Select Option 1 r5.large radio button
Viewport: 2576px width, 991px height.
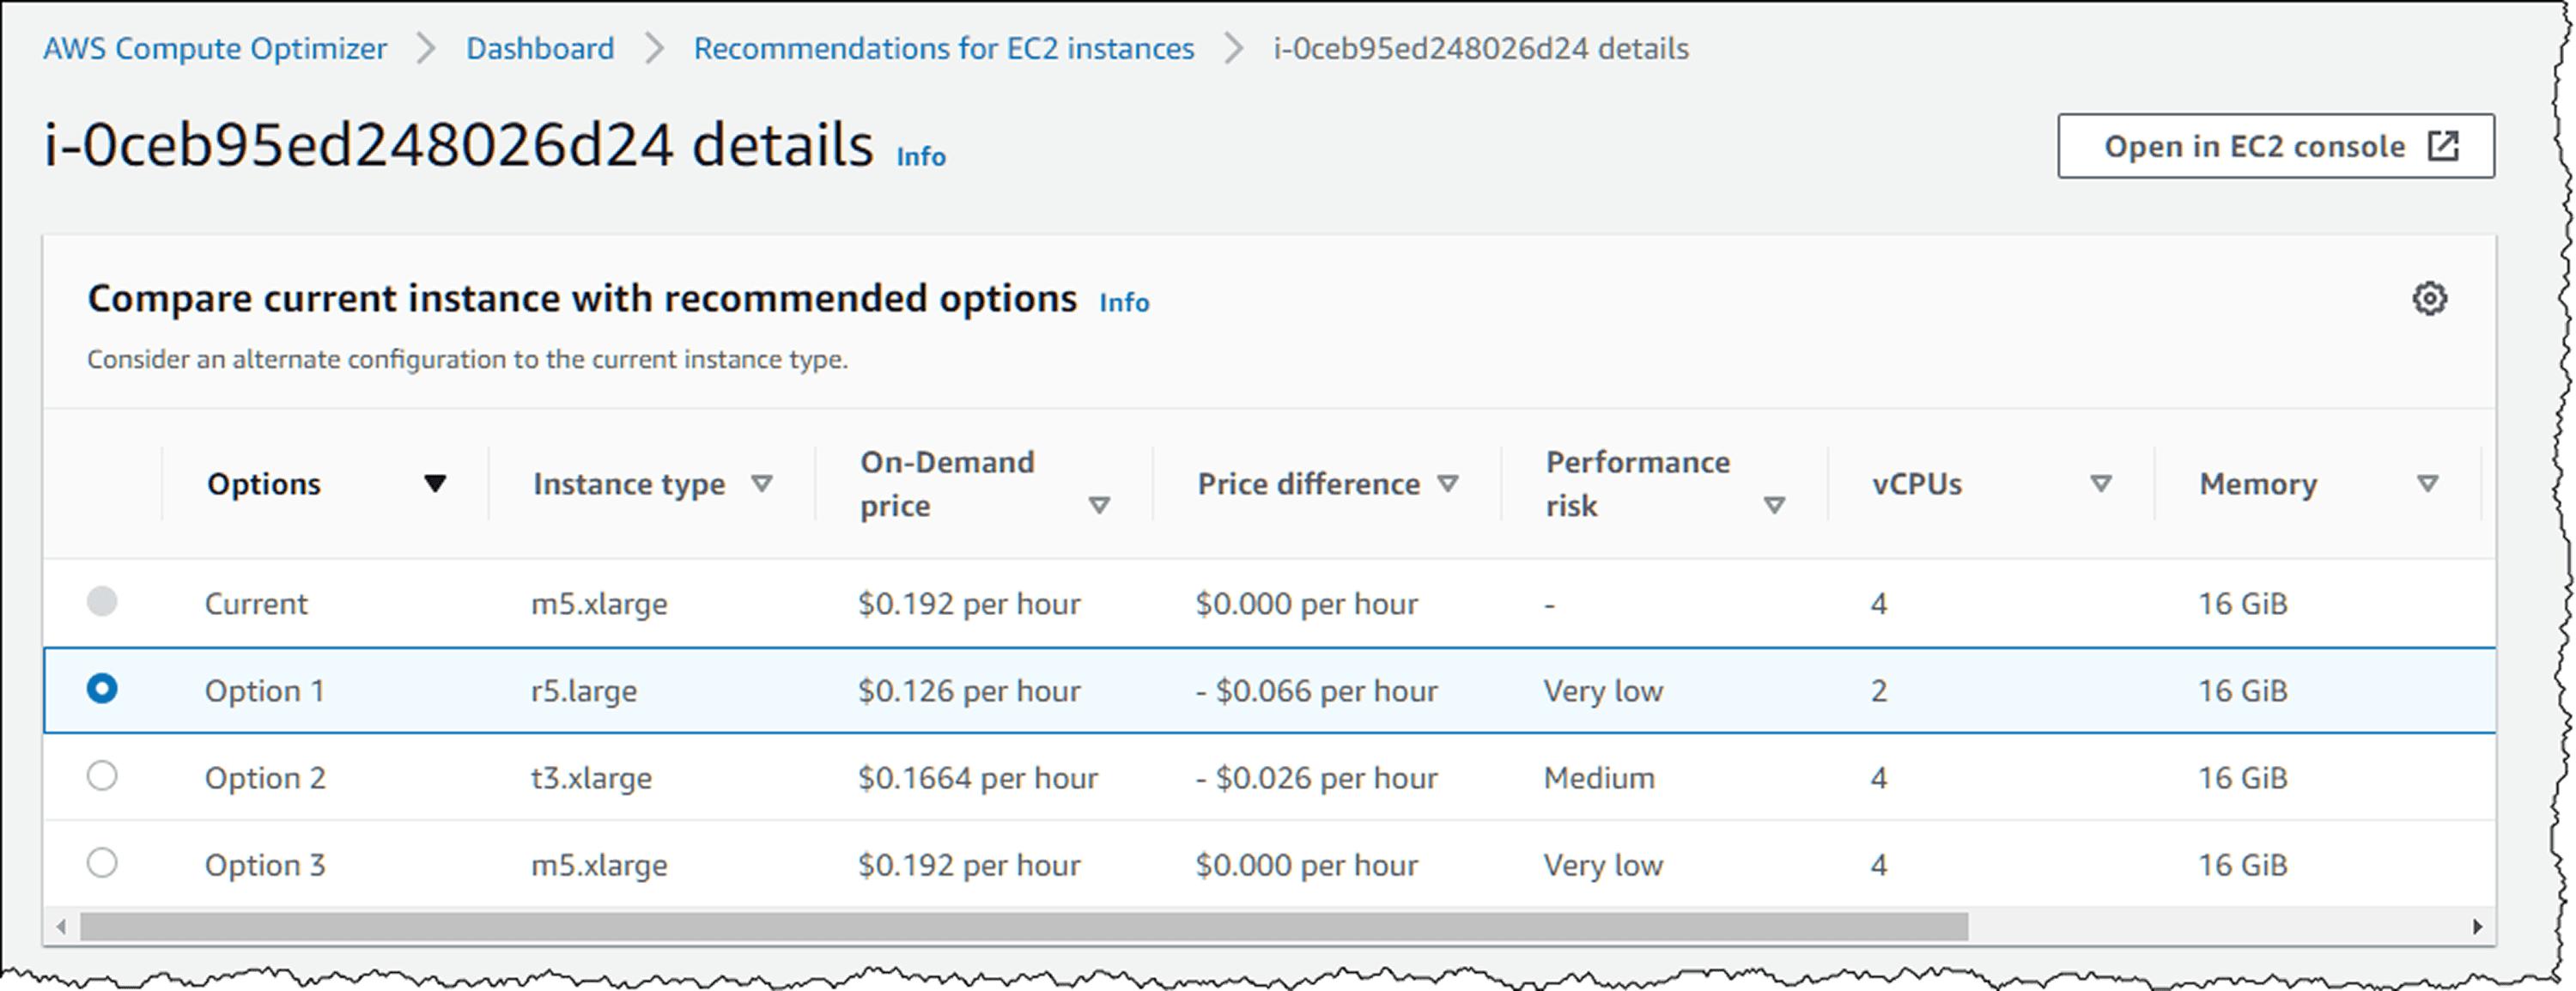102,689
